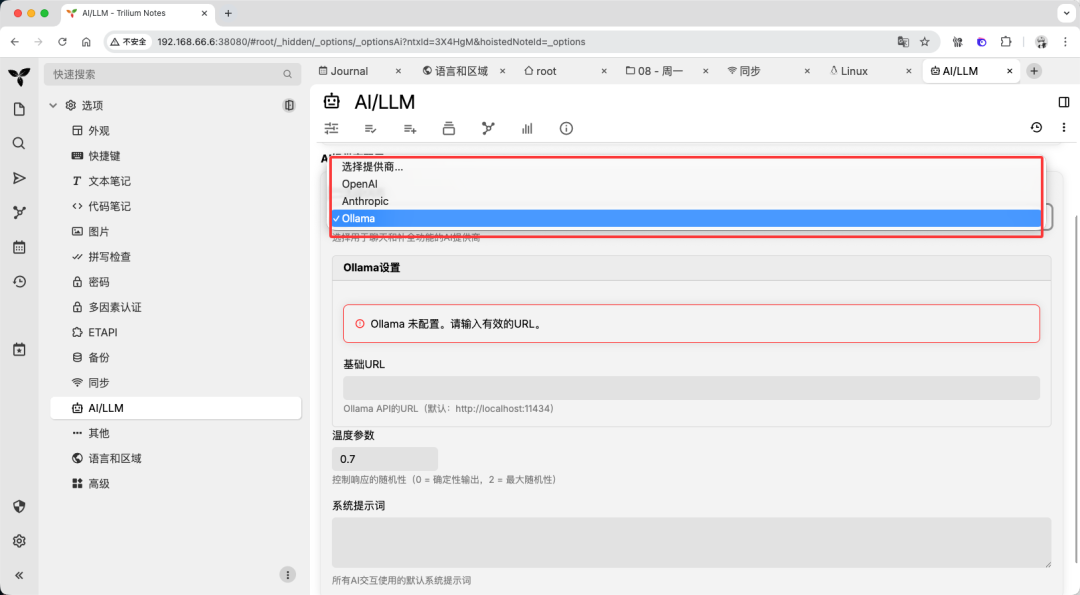The image size is (1080, 595).
Task: Open tree options three-dot button
Action: [288, 574]
